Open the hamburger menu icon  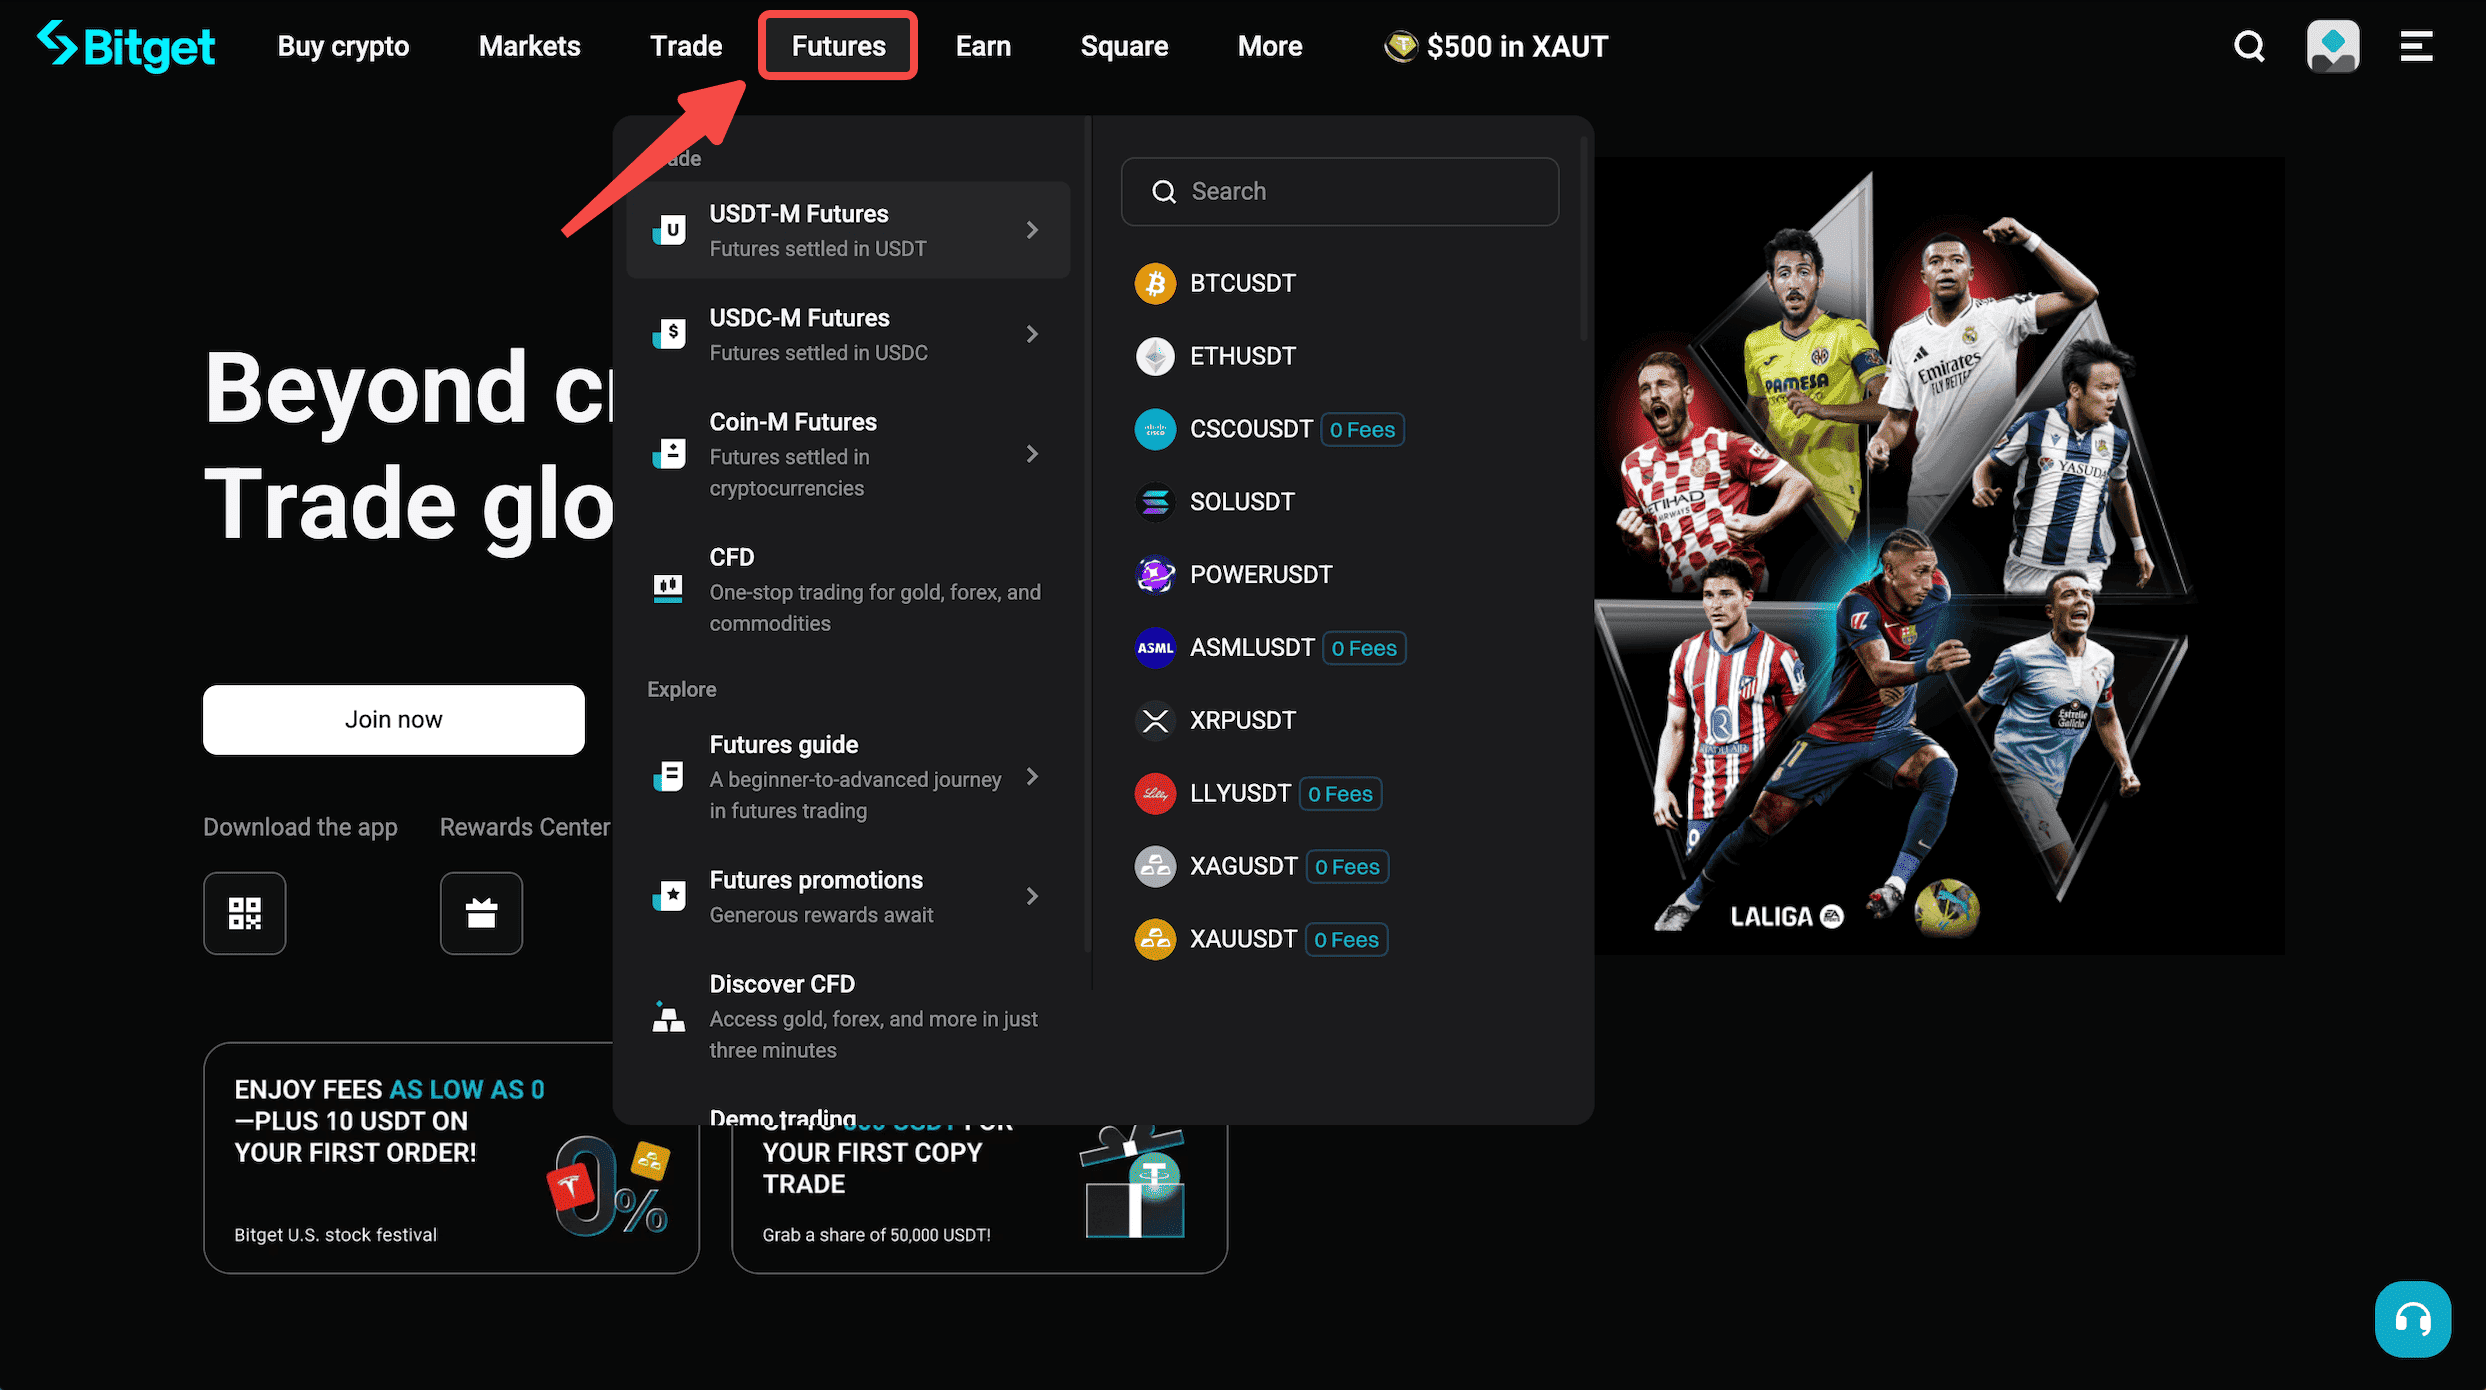2416,46
